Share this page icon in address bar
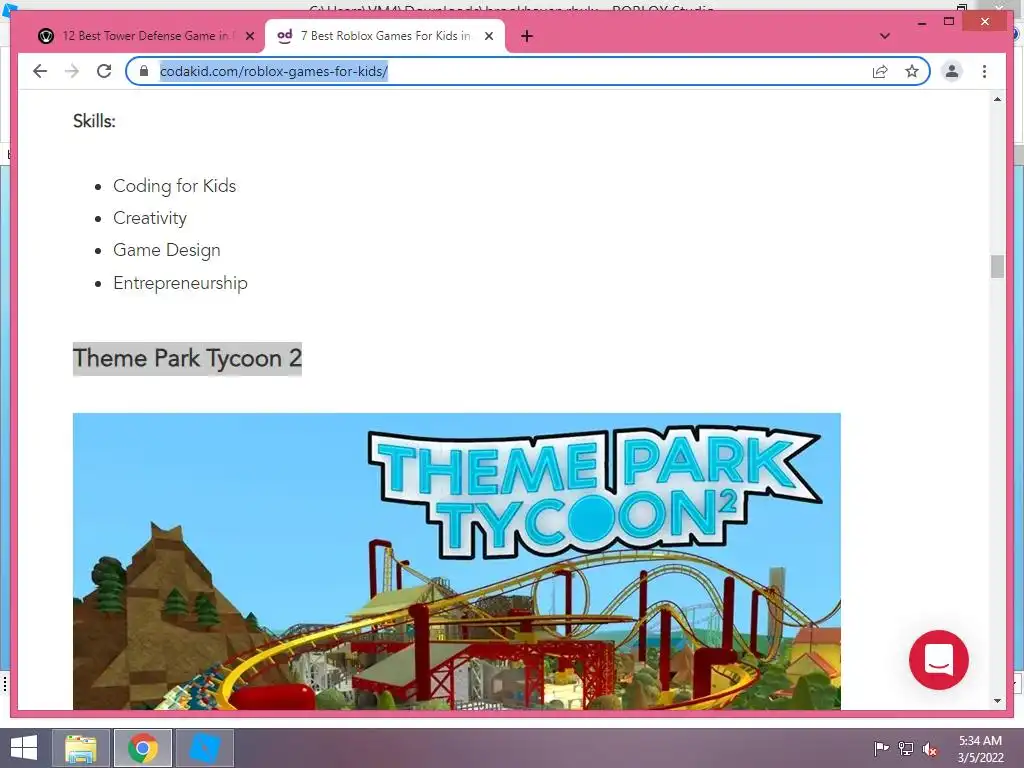1024x768 pixels. pos(880,71)
